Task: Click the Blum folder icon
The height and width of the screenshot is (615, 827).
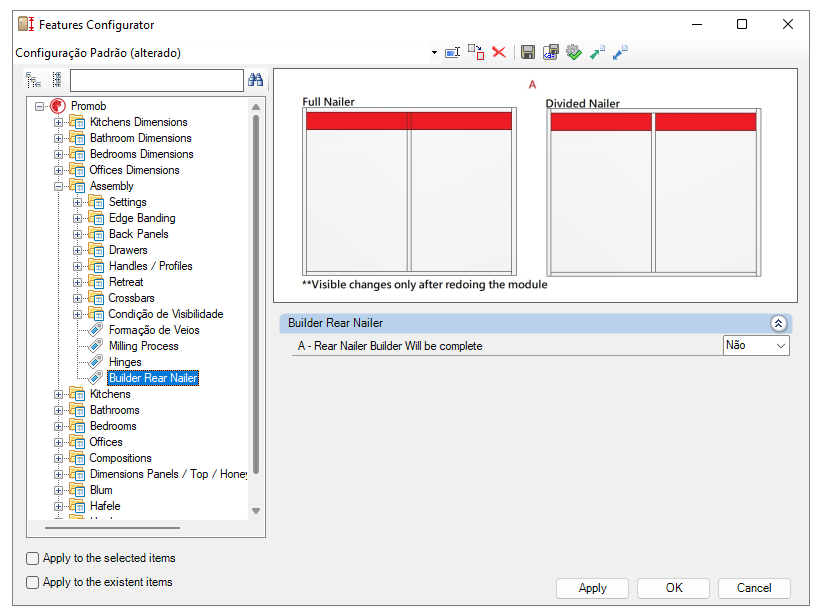Action: [77, 490]
